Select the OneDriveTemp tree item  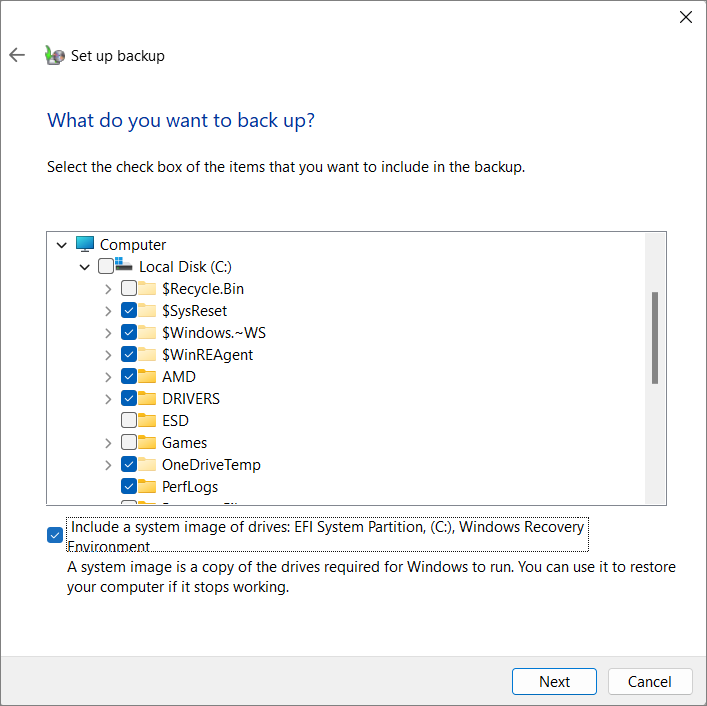[x=211, y=465]
